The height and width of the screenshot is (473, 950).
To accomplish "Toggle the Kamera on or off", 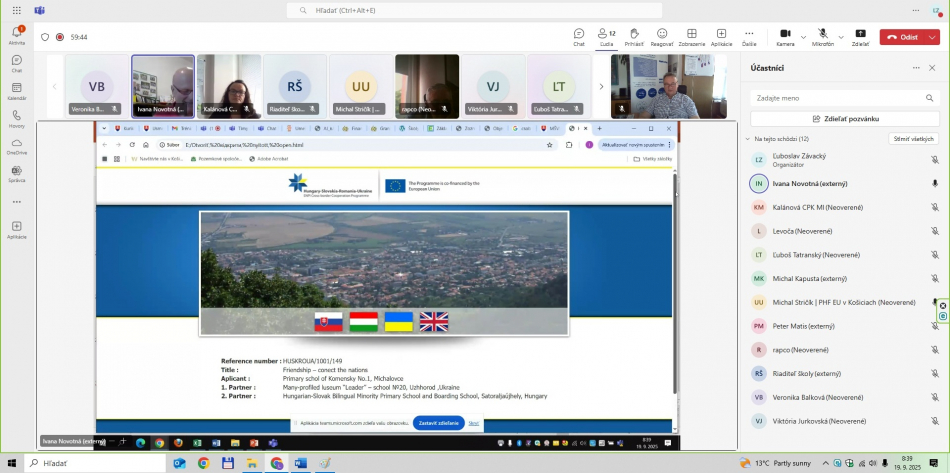I will [x=785, y=37].
